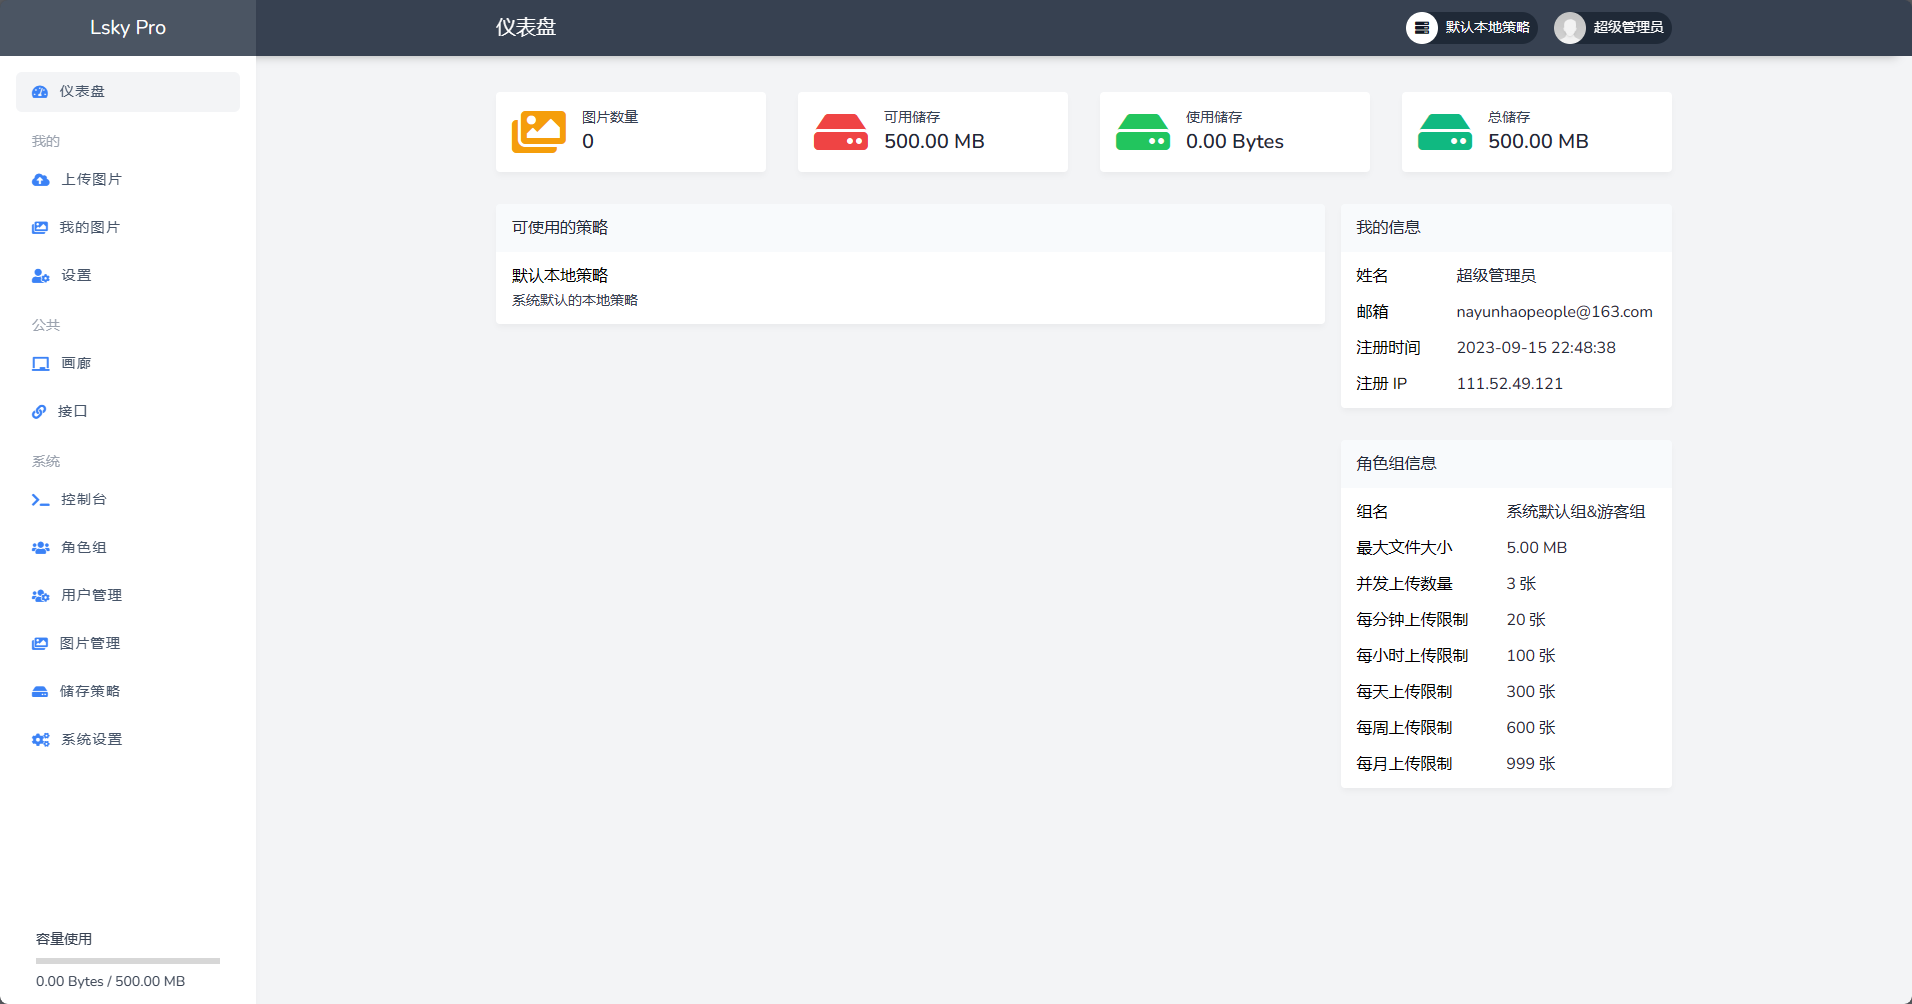
Task: Click the 0.00 Bytes / 500.00 MB text
Action: click(x=110, y=982)
